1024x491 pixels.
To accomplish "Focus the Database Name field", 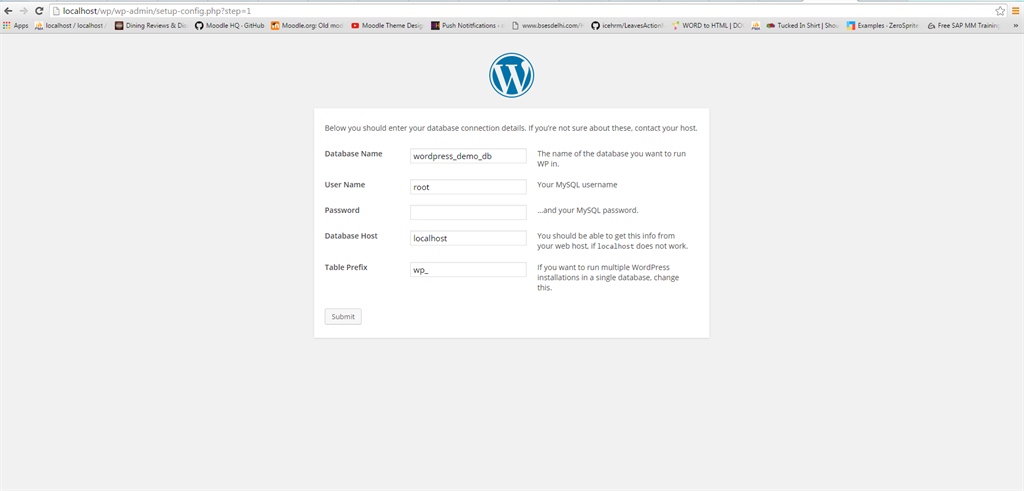I will coord(468,156).
